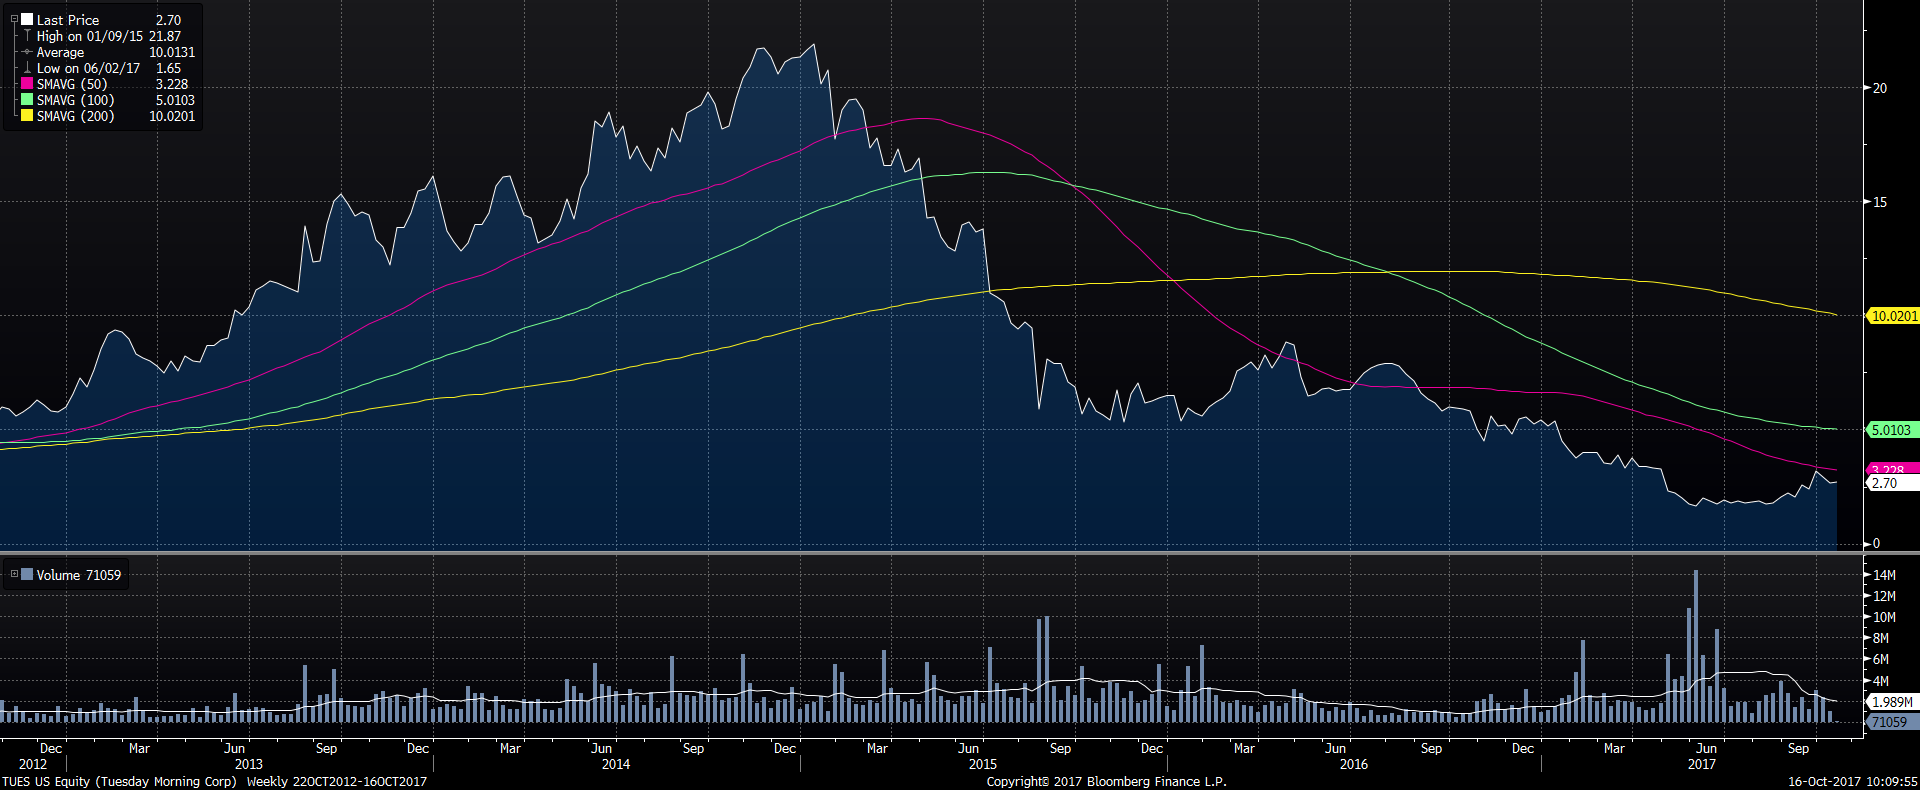Viewport: 1920px width, 790px height.
Task: Select the 'Low on 06/02/17' legend entry
Action: [88, 68]
